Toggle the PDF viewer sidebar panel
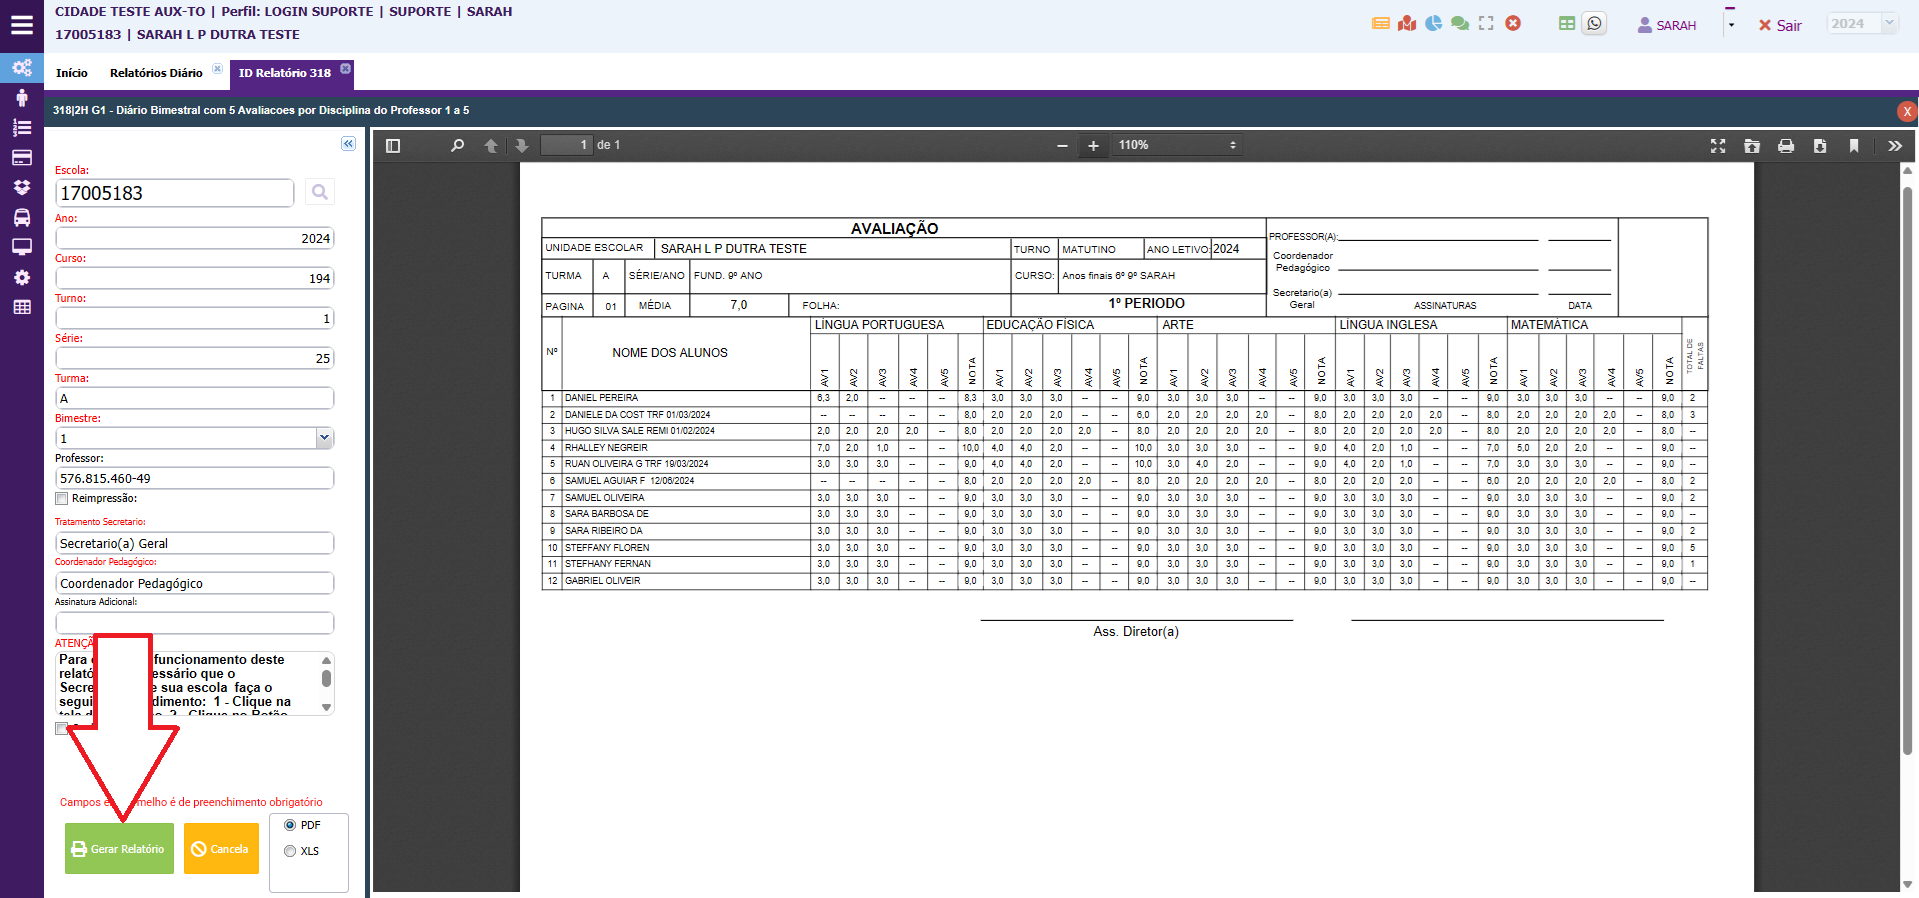This screenshot has height=898, width=1919. point(393,146)
